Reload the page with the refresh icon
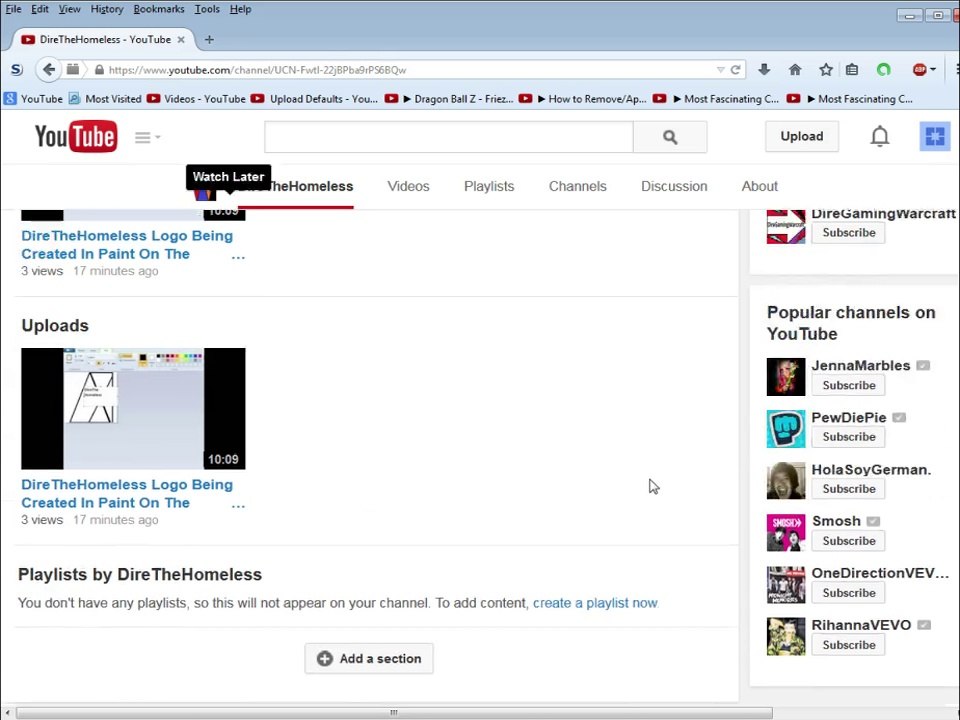This screenshot has height=720, width=960. click(x=736, y=69)
